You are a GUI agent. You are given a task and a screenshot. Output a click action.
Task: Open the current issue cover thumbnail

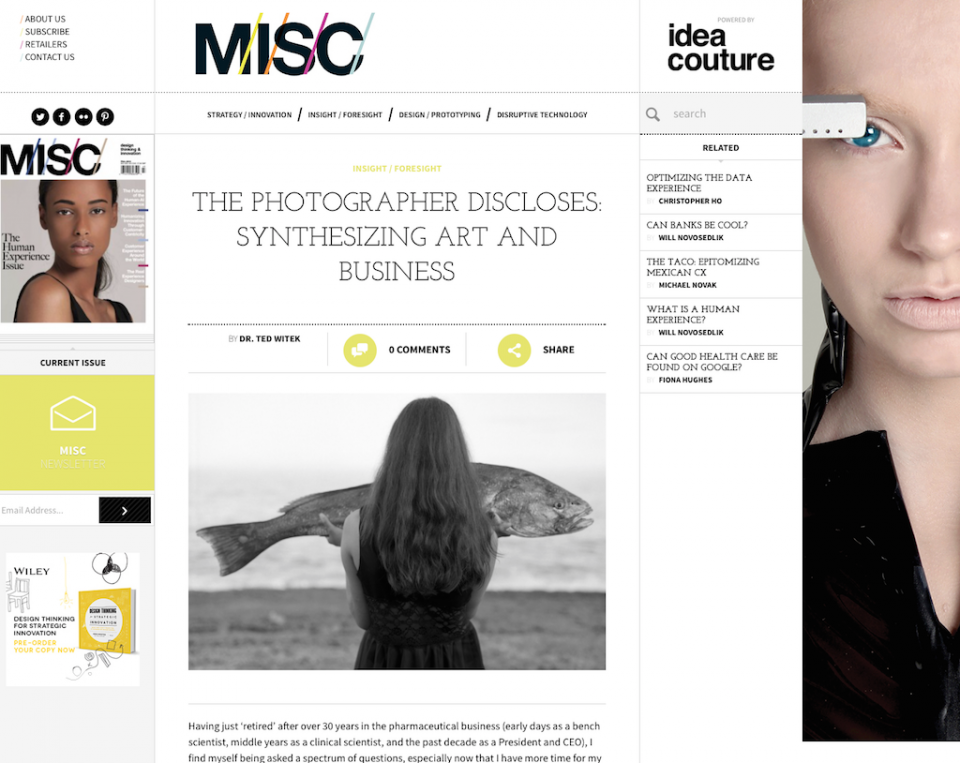pyautogui.click(x=73, y=230)
